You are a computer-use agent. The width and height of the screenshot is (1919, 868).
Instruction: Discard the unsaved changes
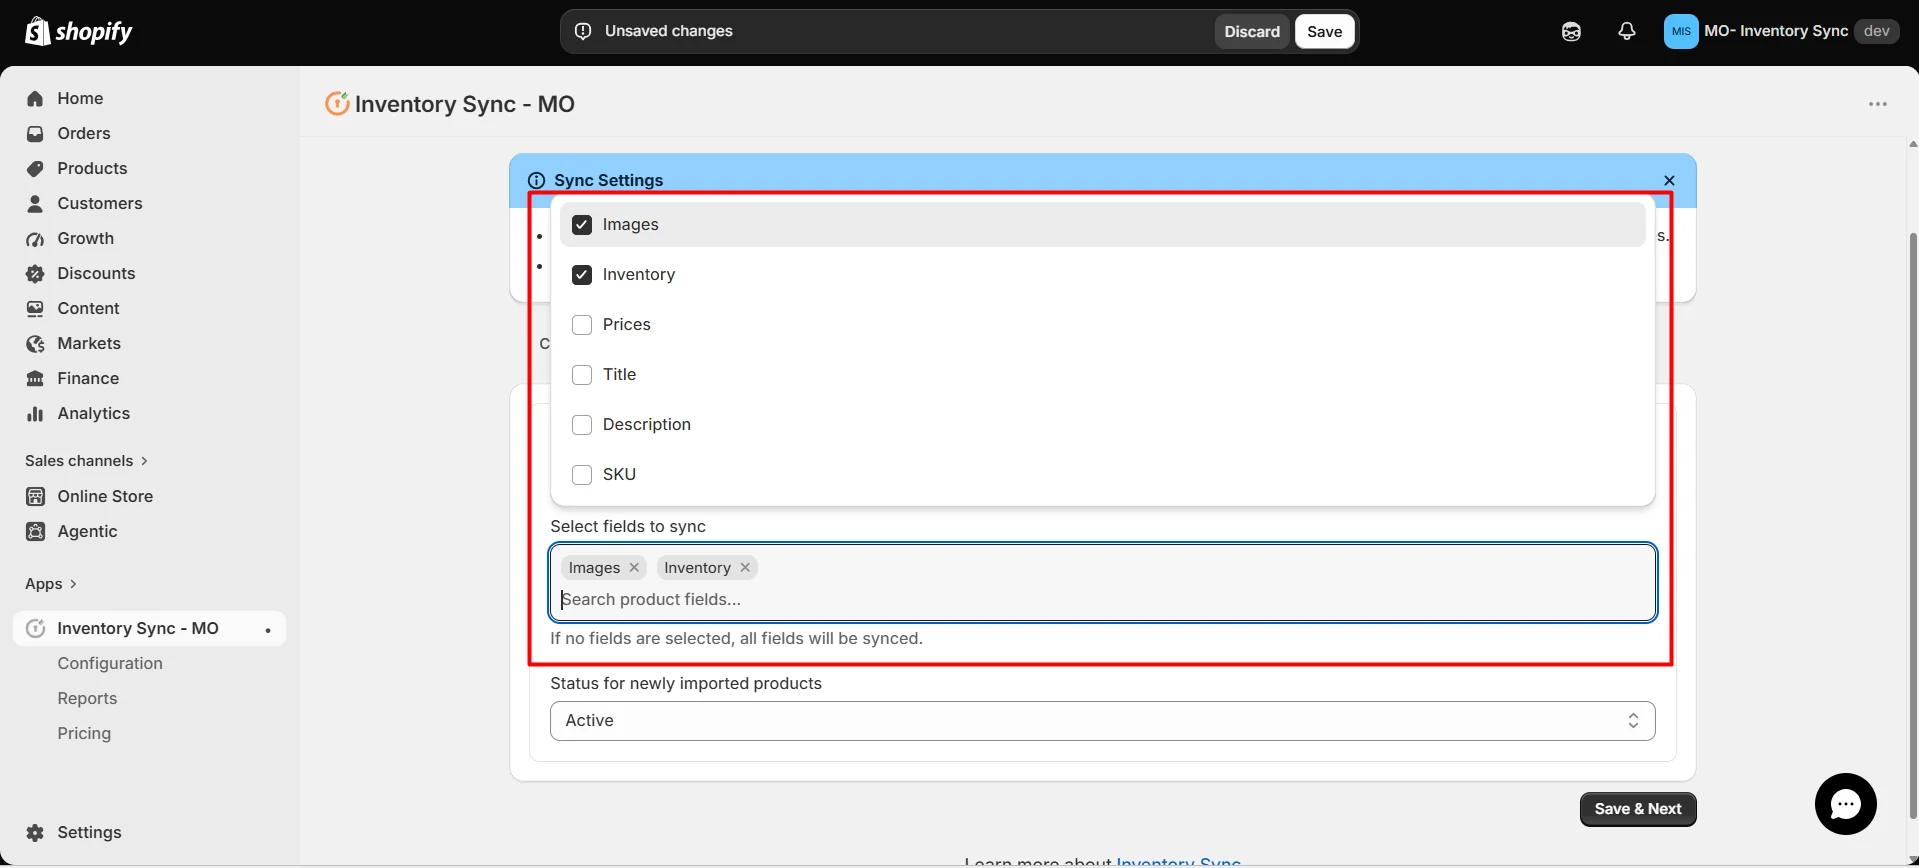coord(1252,31)
